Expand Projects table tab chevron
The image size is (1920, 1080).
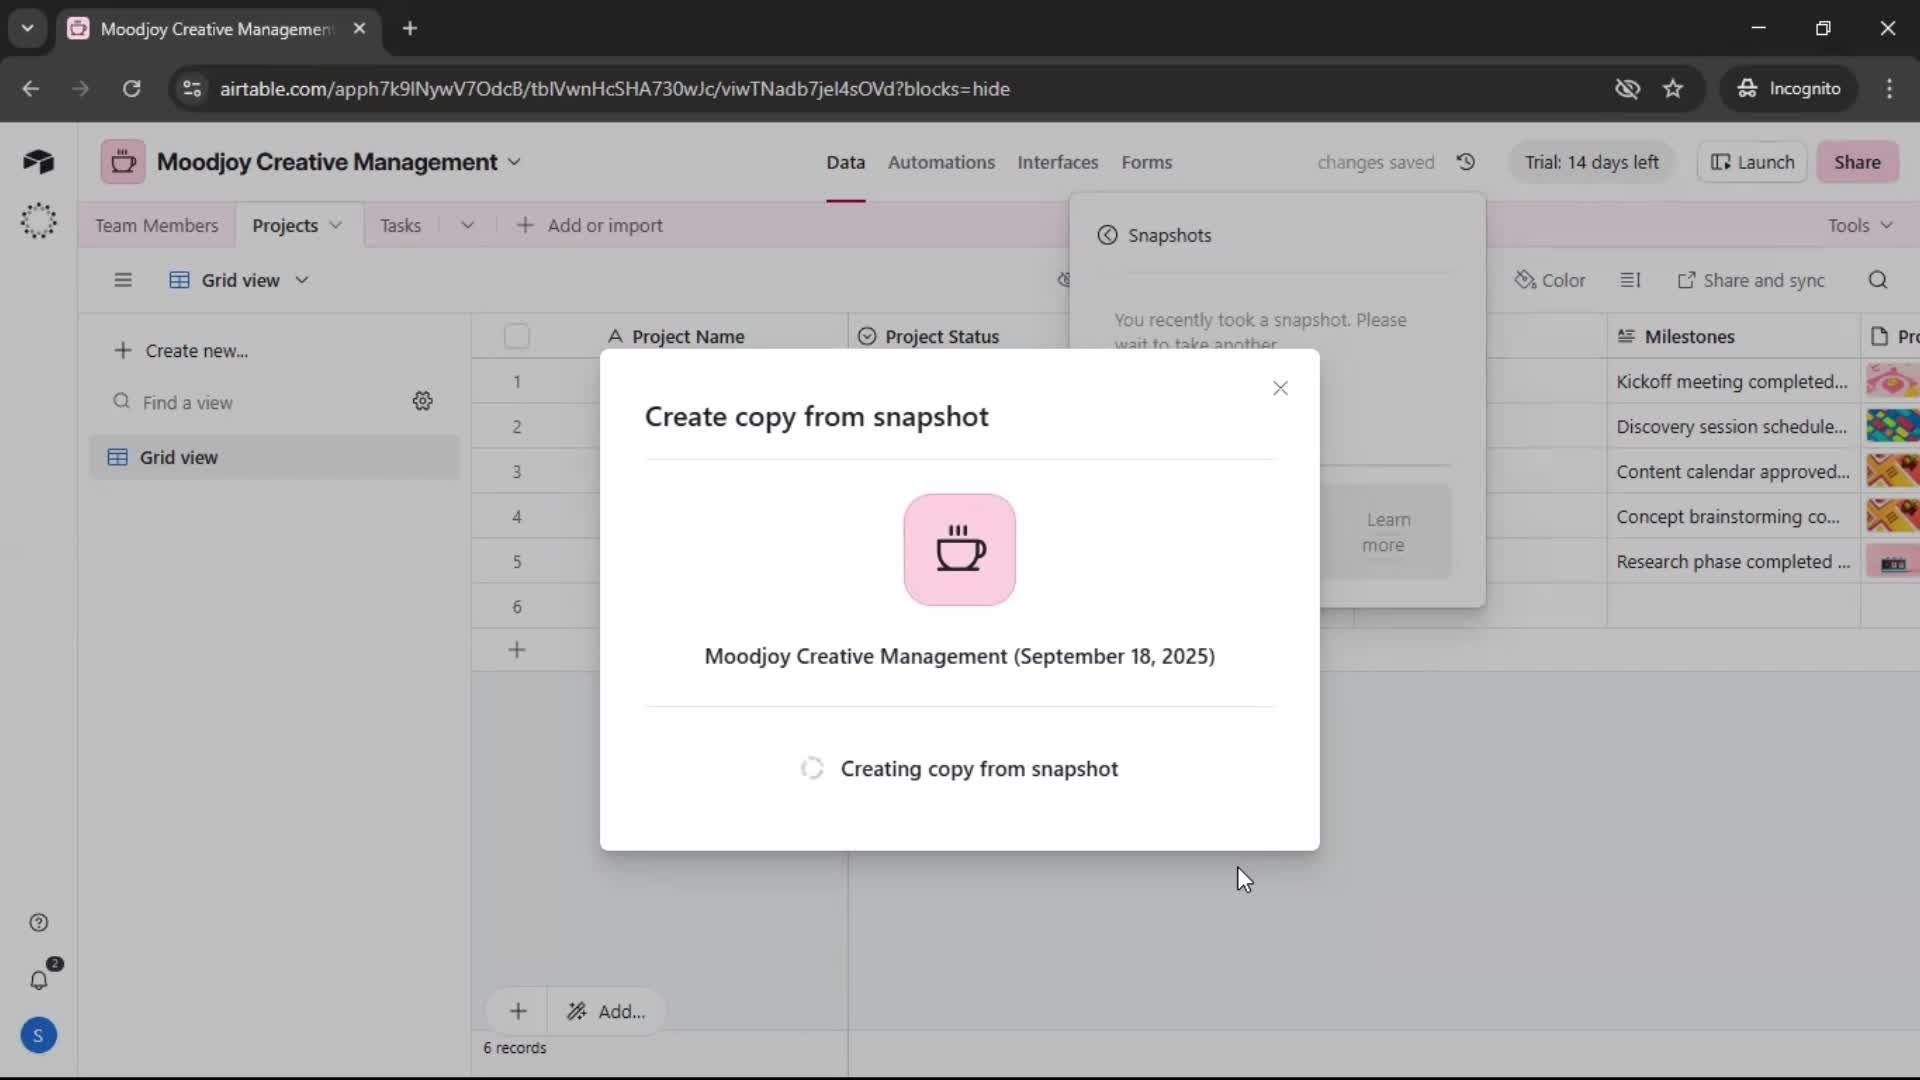335,225
